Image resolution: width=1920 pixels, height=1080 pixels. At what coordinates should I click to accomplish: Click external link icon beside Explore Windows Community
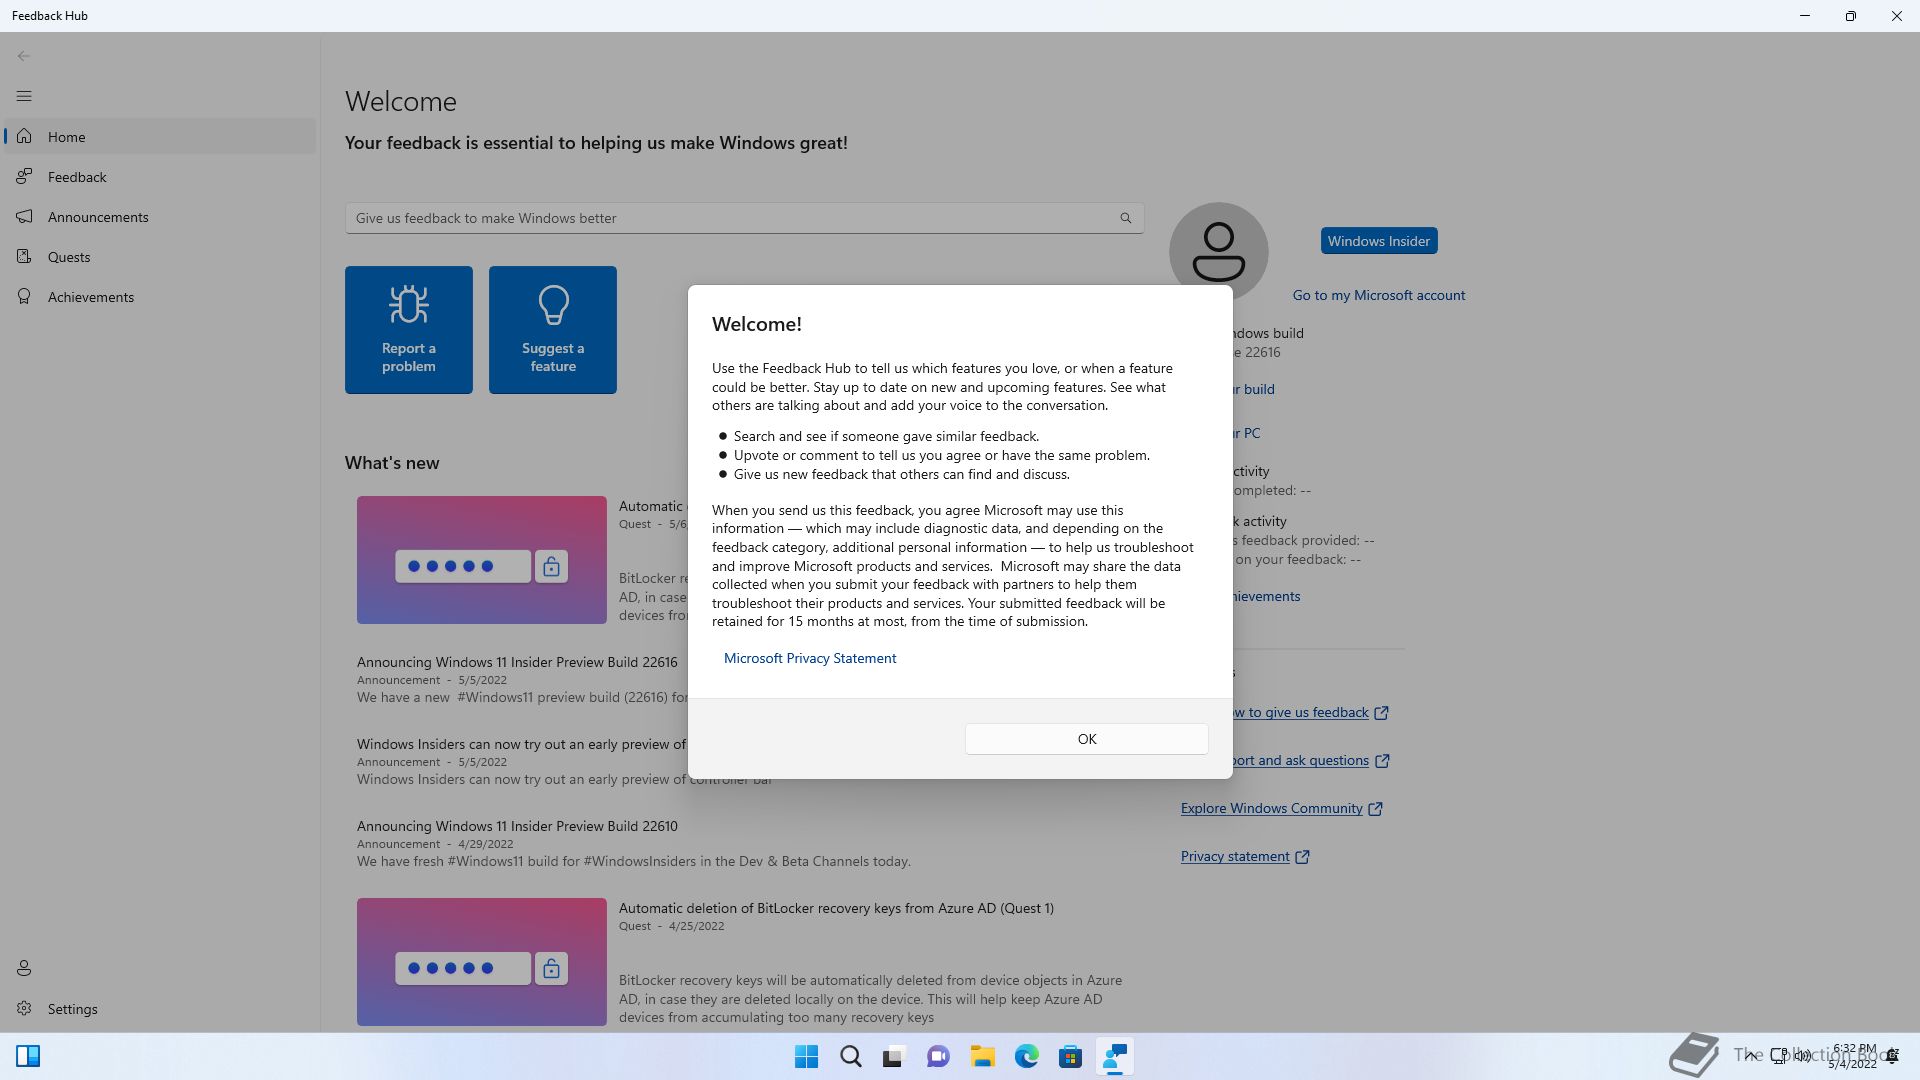click(x=1375, y=809)
